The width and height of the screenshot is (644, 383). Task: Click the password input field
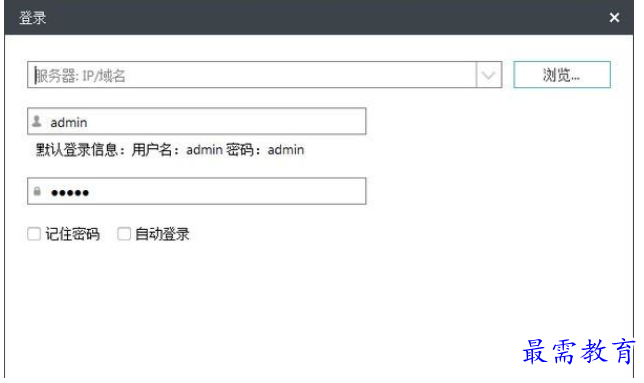pyautogui.click(x=197, y=191)
